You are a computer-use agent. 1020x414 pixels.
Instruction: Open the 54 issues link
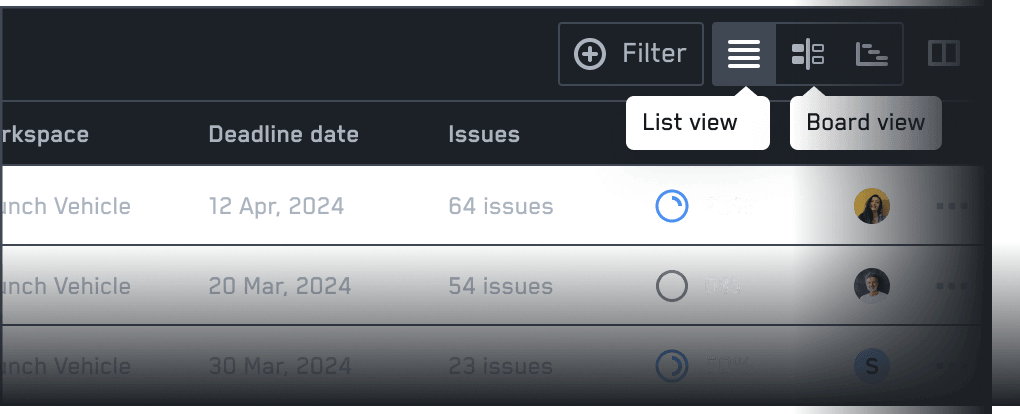click(x=500, y=286)
